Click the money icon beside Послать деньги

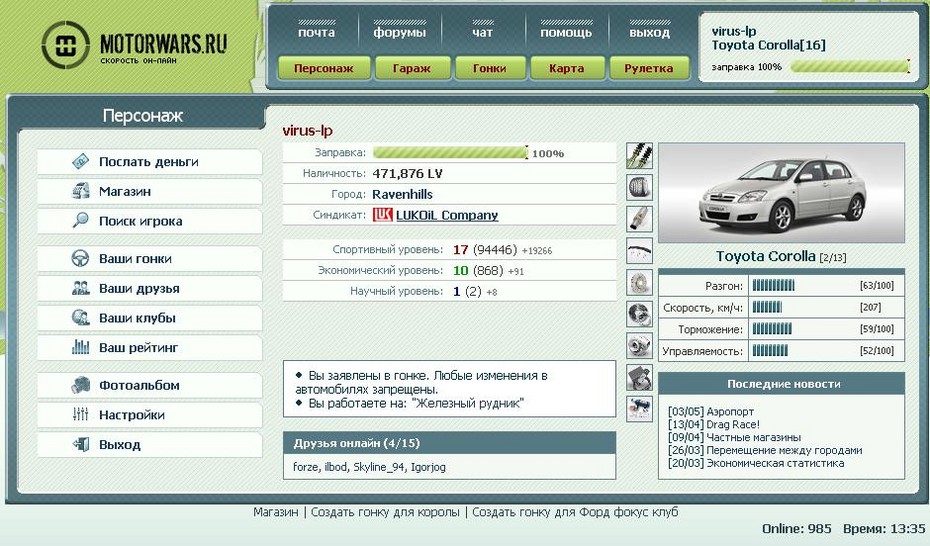pyautogui.click(x=81, y=161)
